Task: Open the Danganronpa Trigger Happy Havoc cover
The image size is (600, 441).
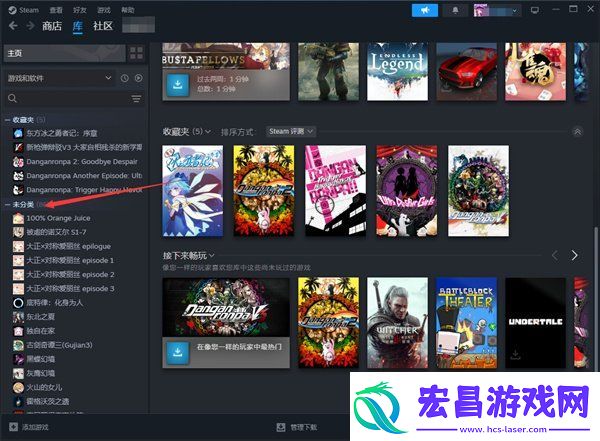Action: click(x=336, y=191)
